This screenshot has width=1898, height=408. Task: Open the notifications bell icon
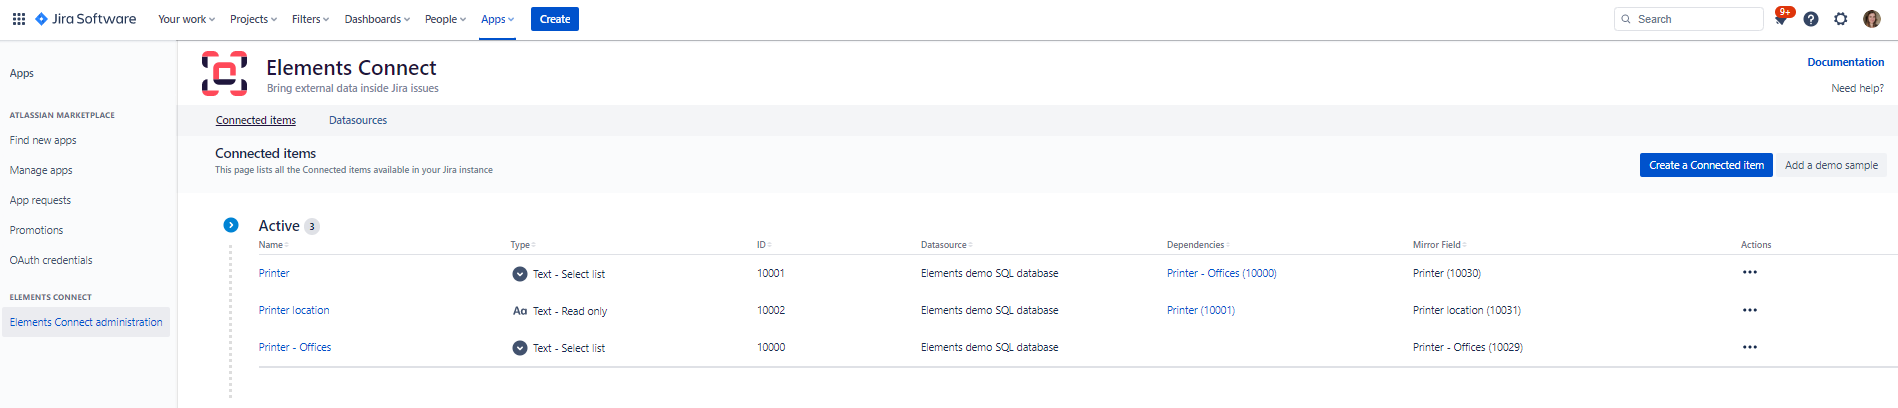1781,19
